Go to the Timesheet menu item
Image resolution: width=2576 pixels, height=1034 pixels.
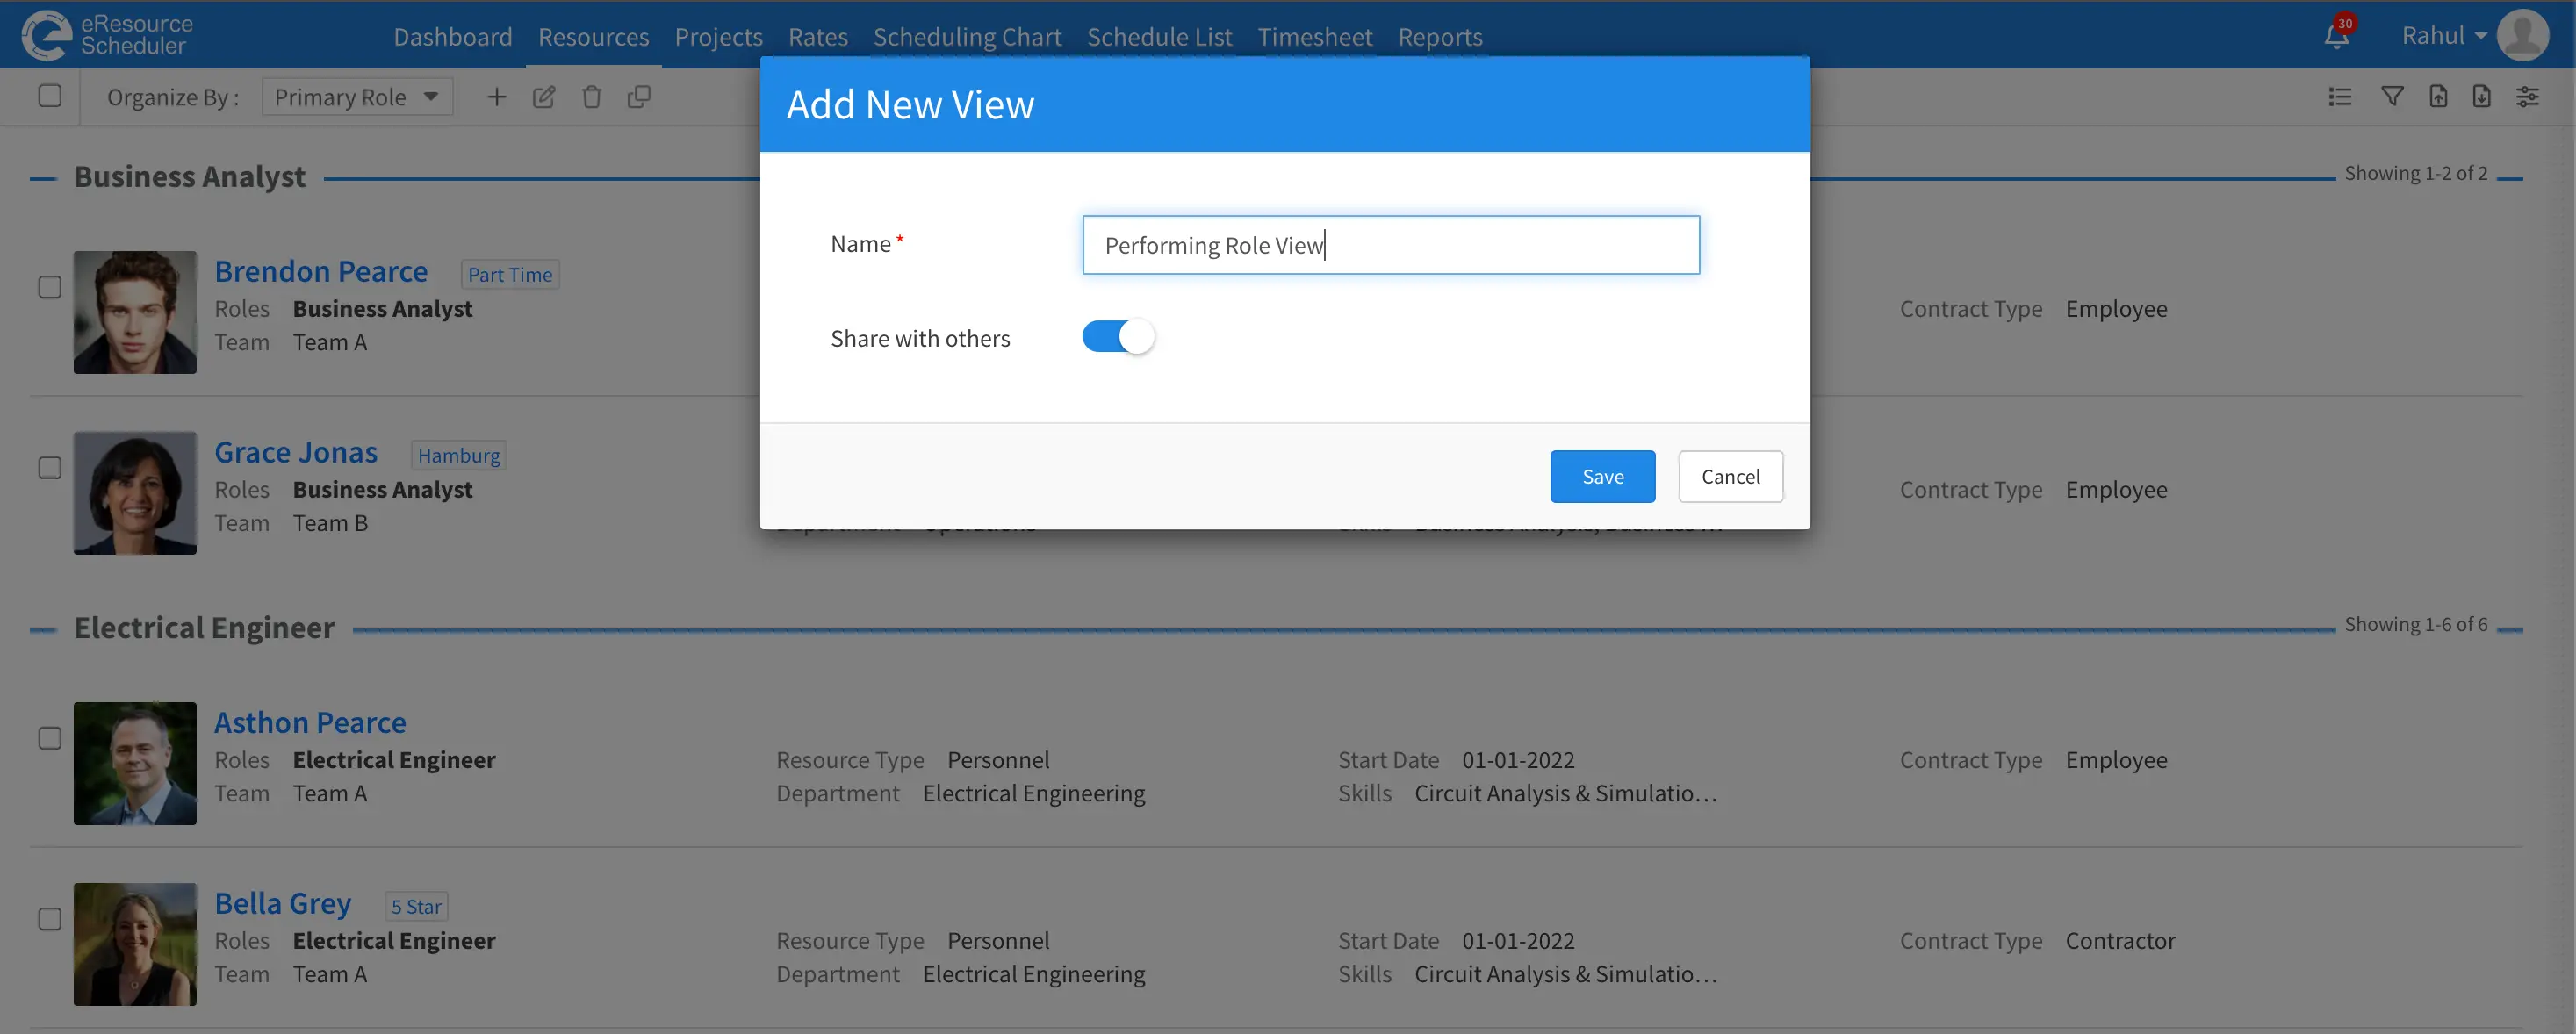pyautogui.click(x=1315, y=36)
